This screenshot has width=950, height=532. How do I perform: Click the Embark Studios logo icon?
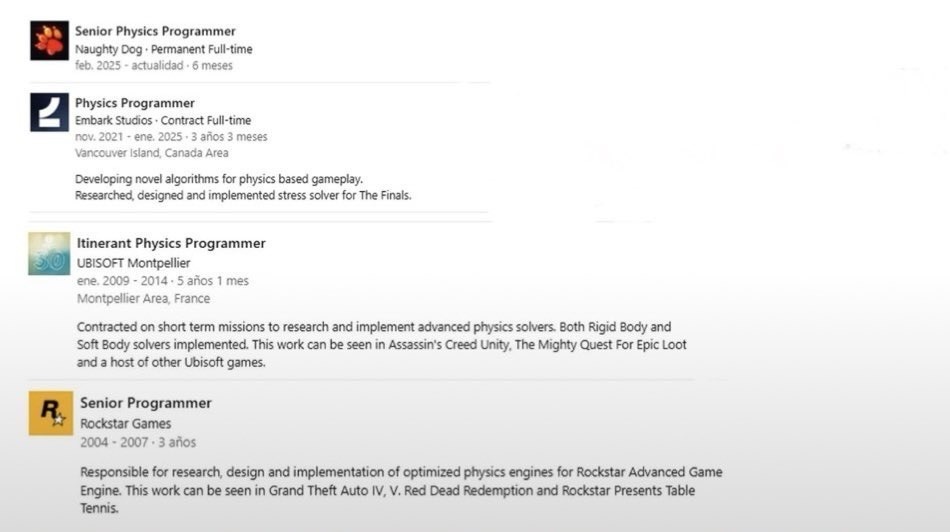coord(49,112)
